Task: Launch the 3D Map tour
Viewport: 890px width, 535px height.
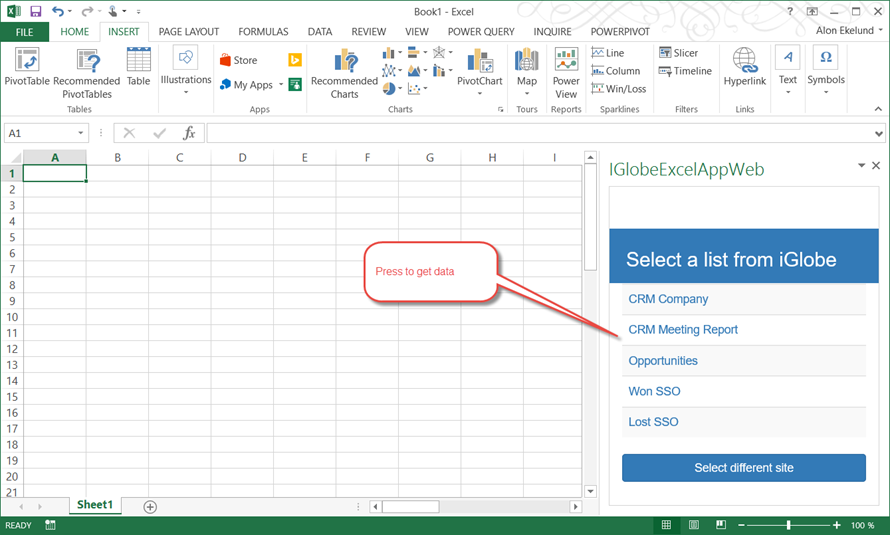Action: 527,71
